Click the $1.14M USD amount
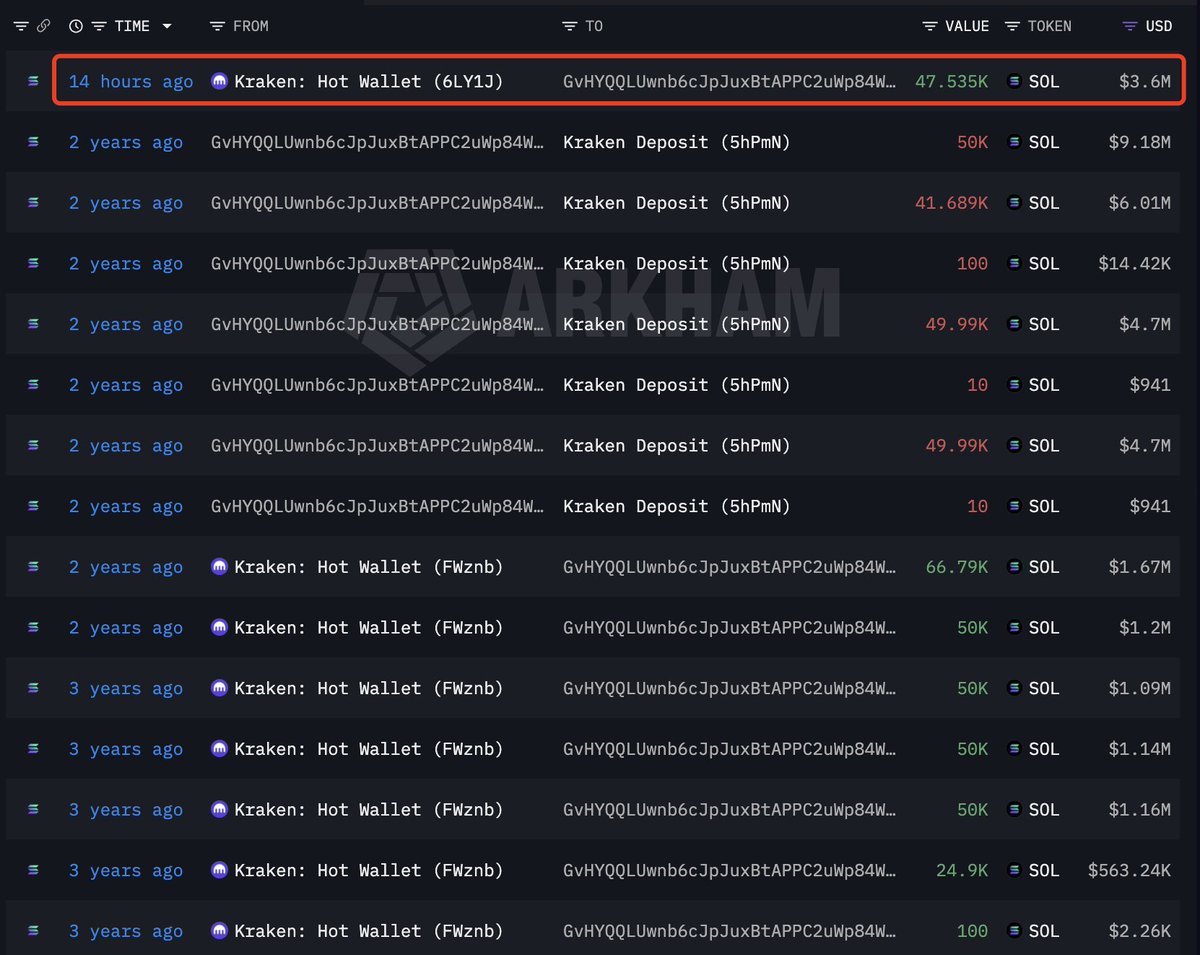Viewport: 1200px width, 955px height. pos(1140,749)
